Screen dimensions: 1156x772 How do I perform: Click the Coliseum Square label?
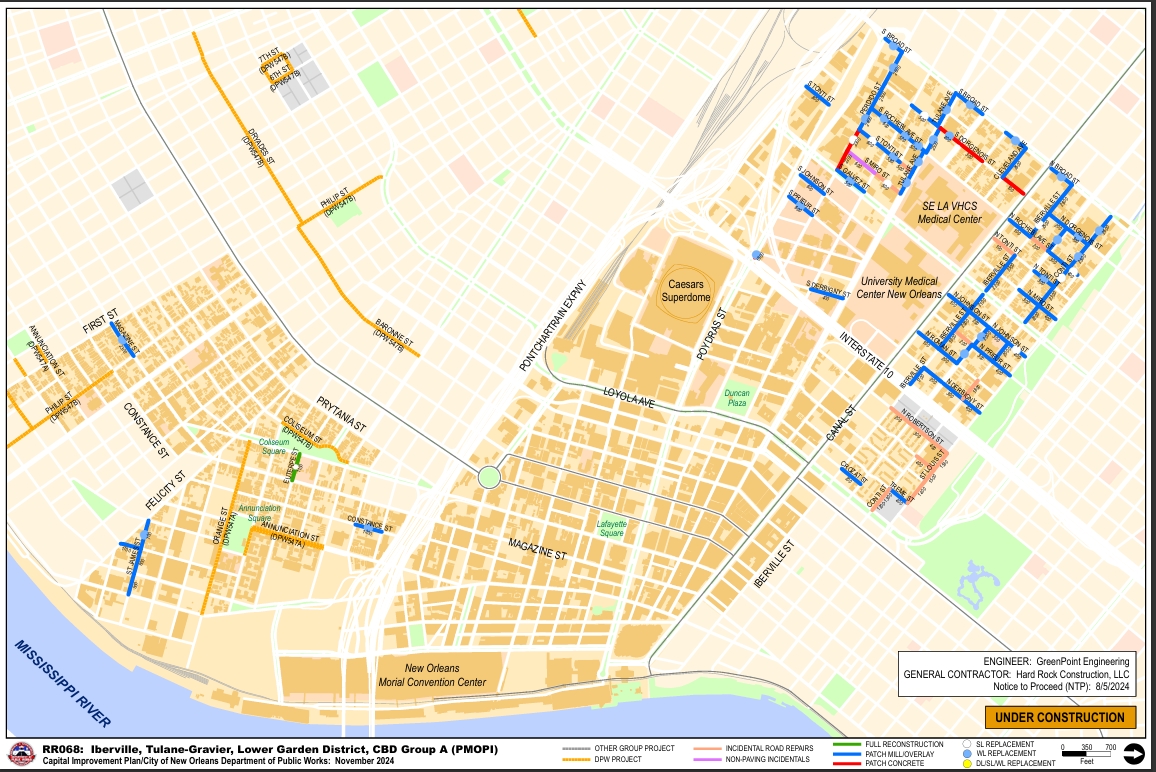pos(274,446)
